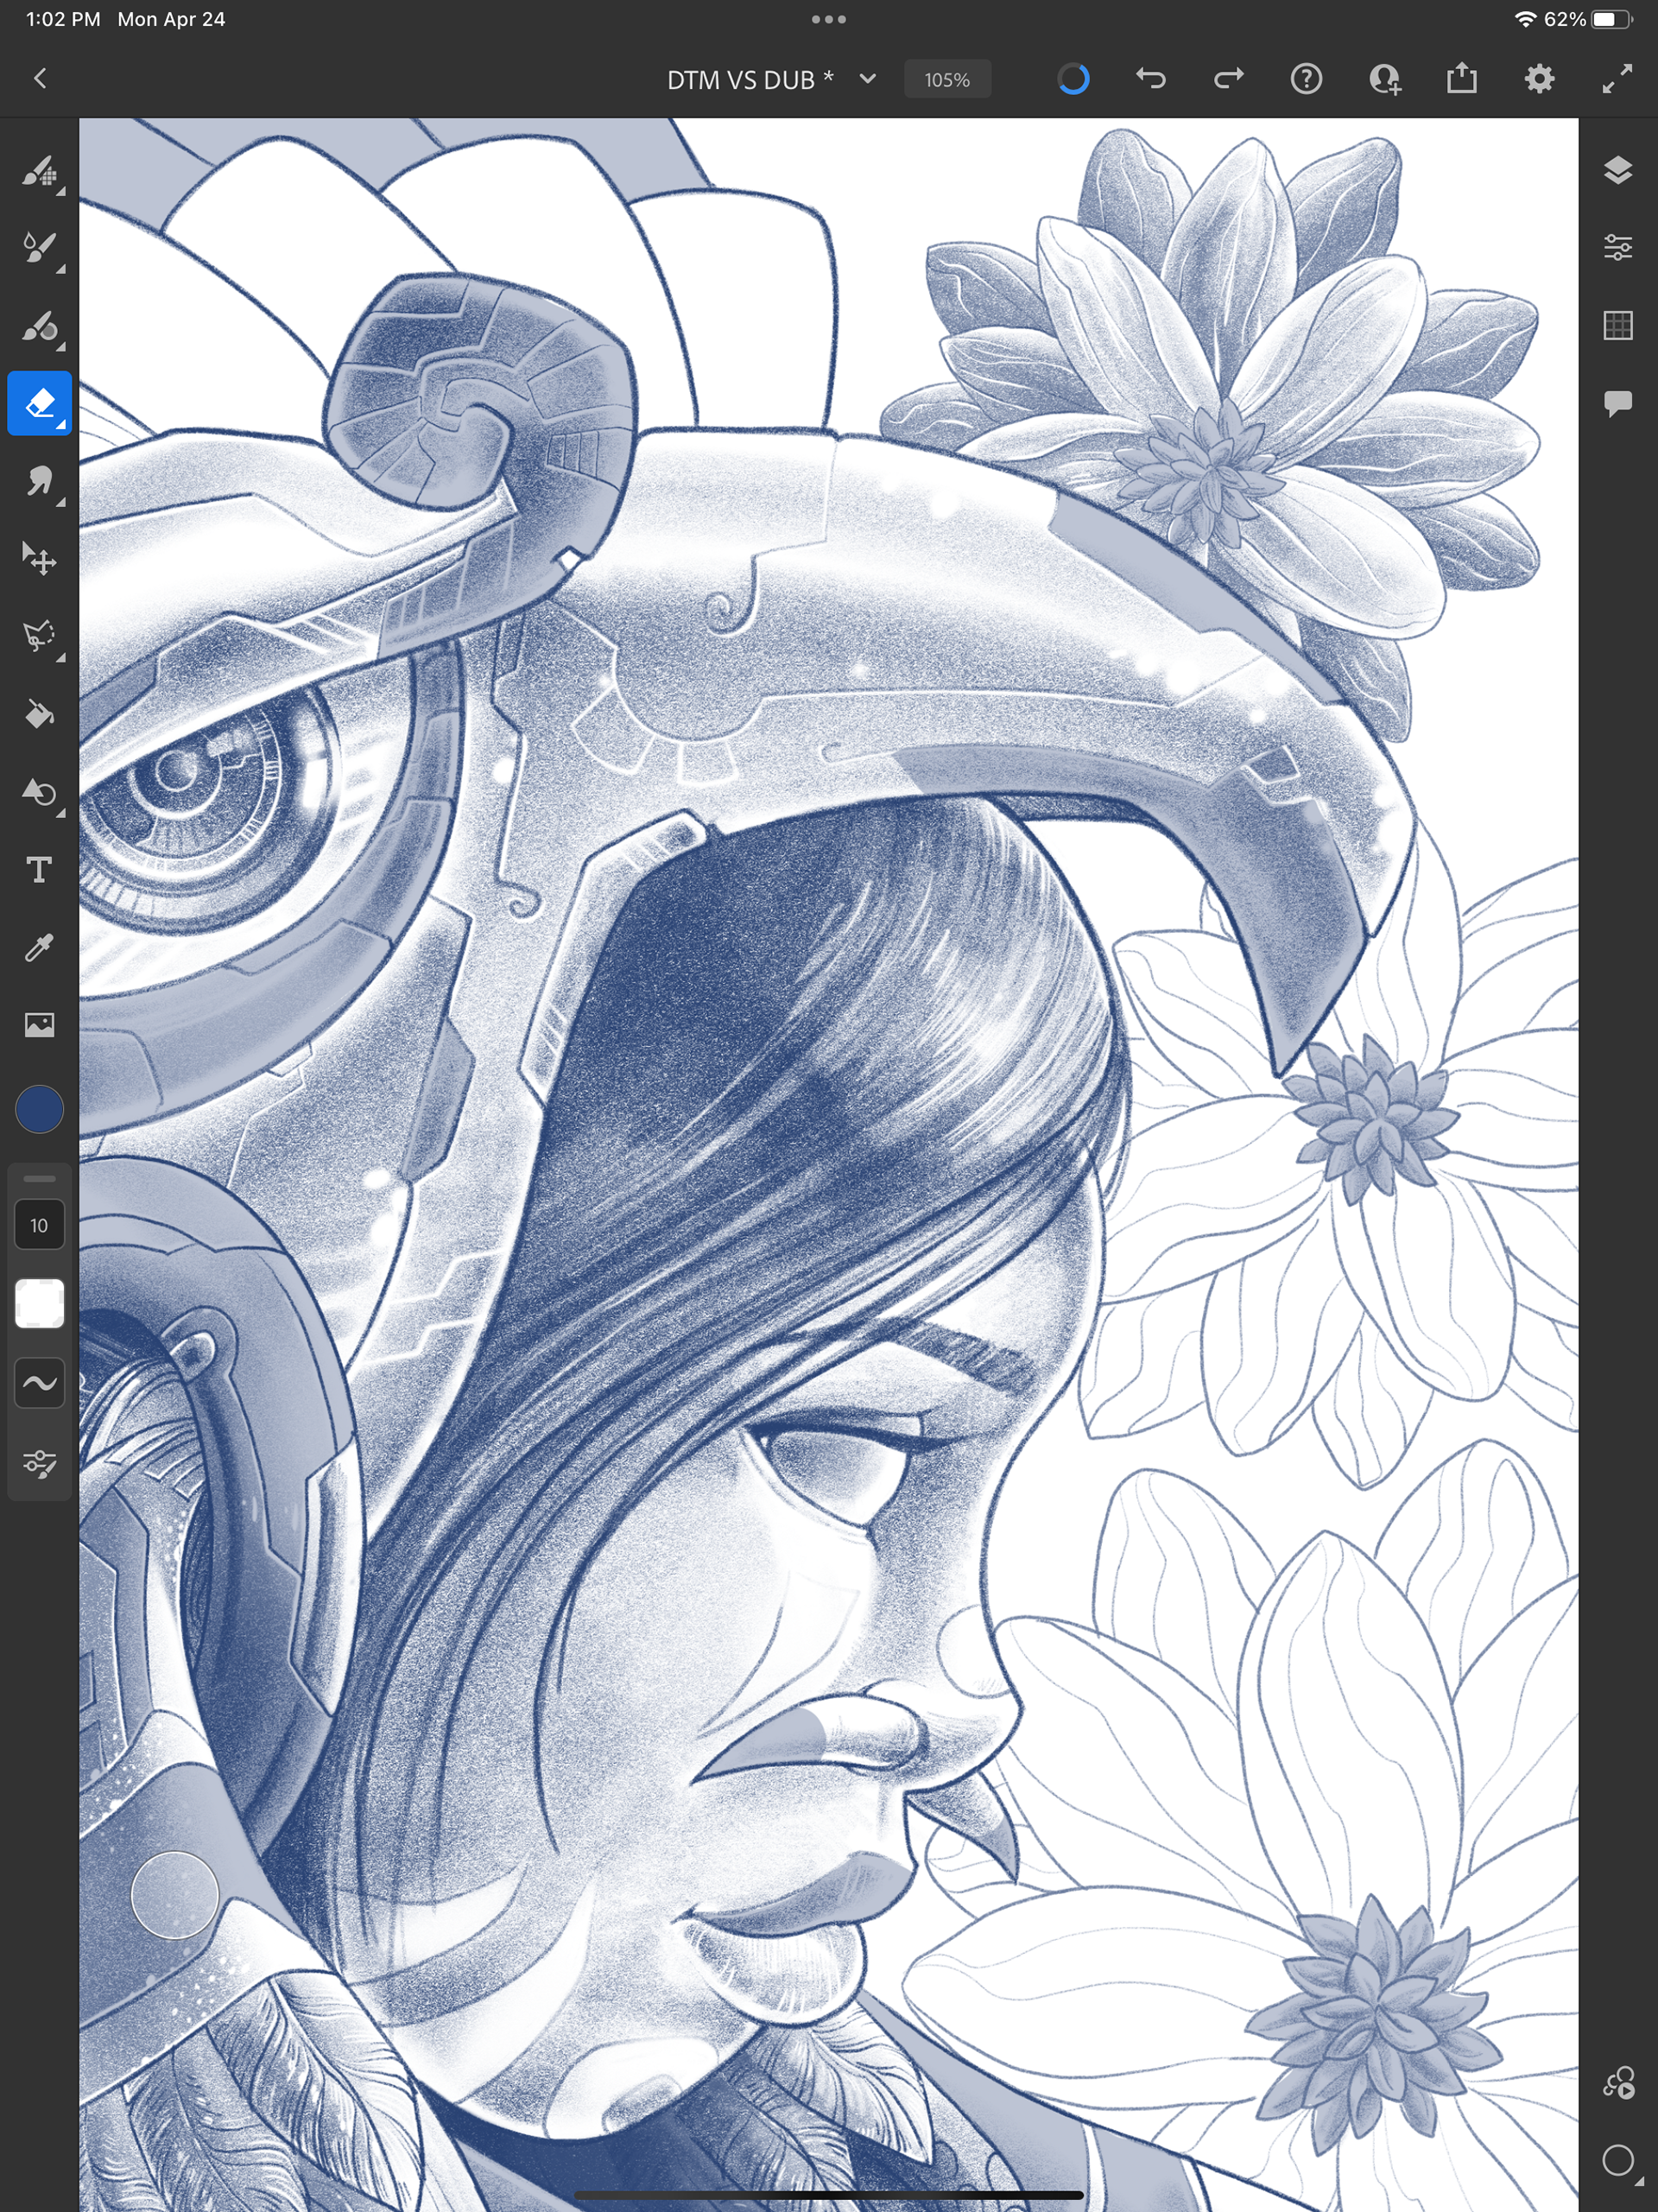Select the Pixel Brush tool

39,171
